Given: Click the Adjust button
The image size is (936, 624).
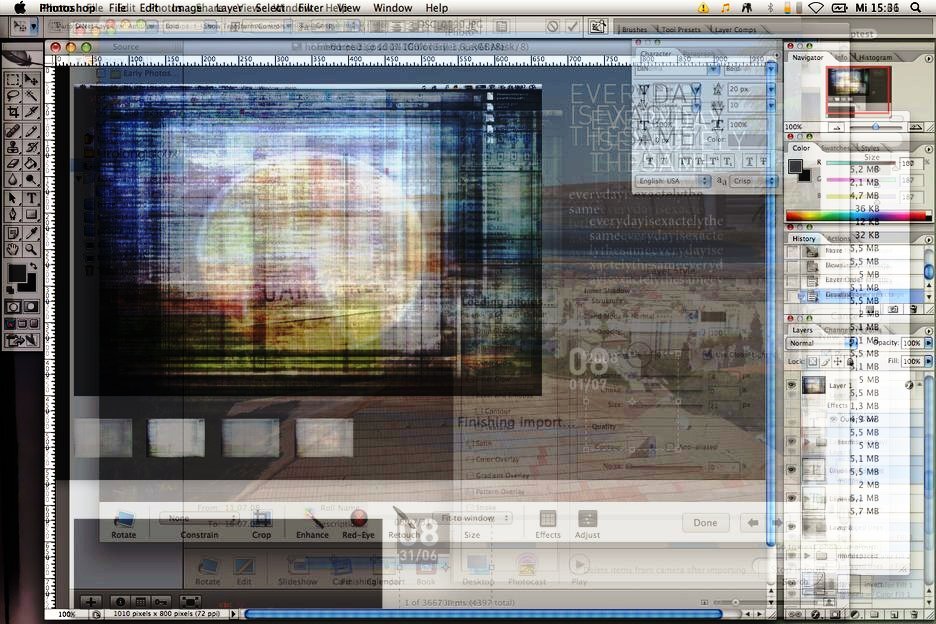Looking at the screenshot, I should [587, 525].
